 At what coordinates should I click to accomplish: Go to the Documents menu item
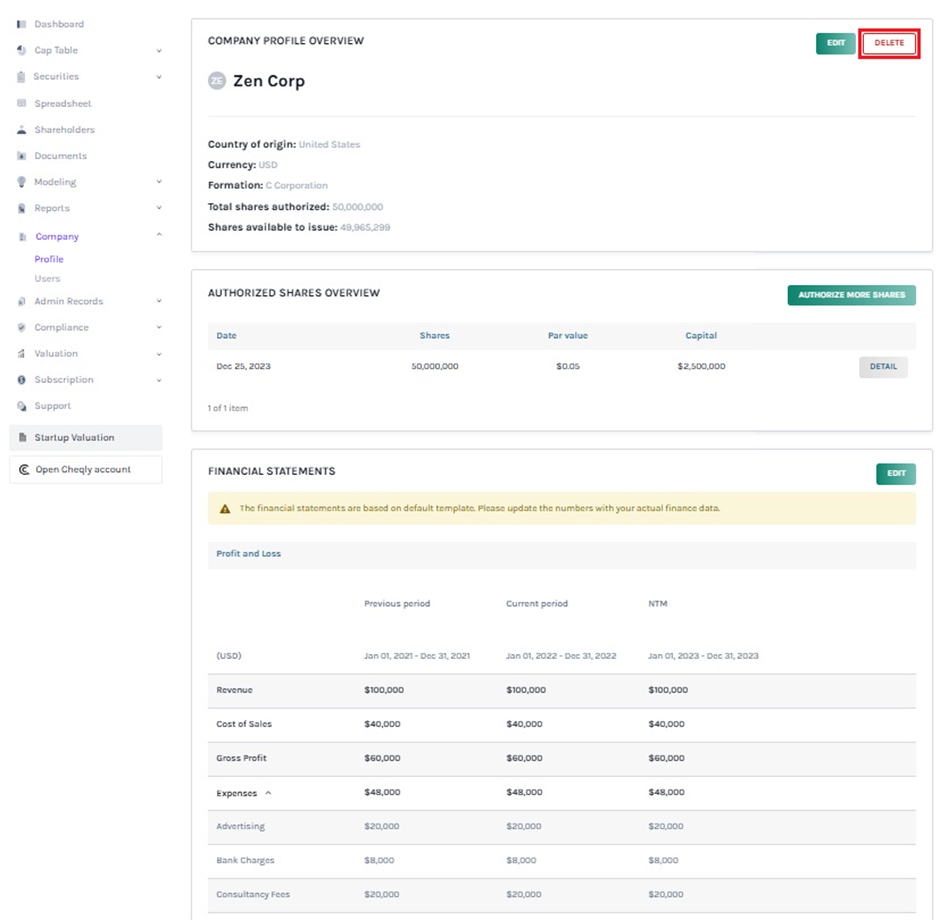pos(60,156)
